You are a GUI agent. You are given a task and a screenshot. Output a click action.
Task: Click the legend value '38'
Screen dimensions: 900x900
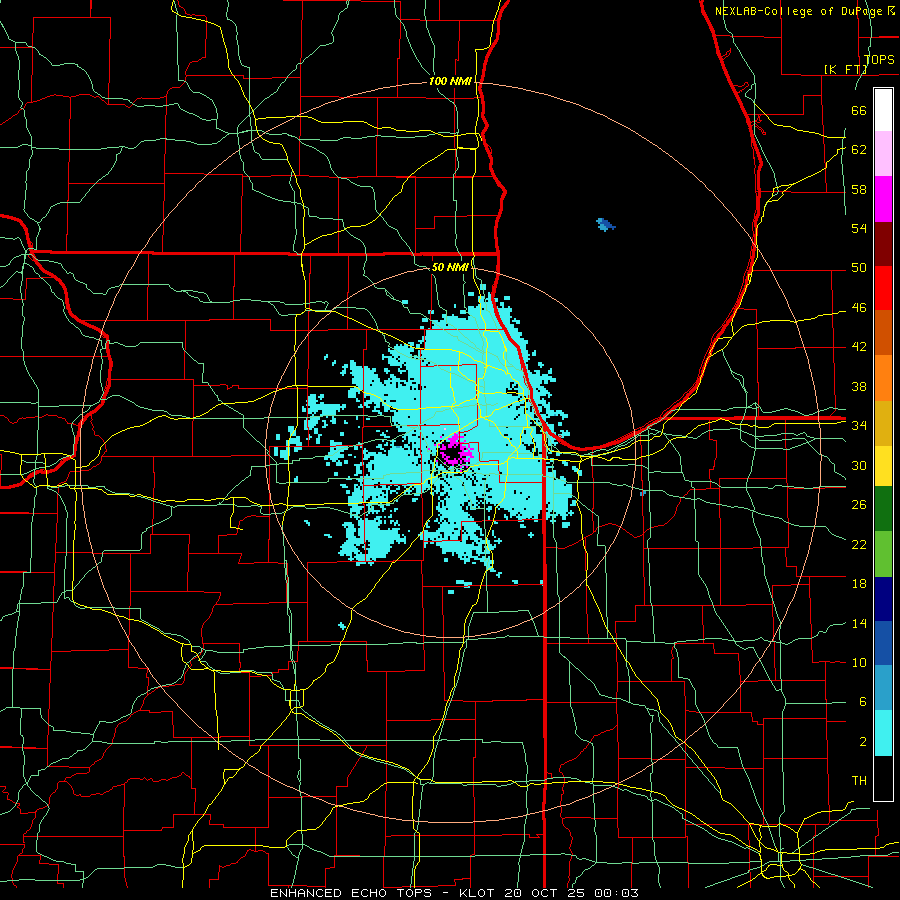point(859,386)
